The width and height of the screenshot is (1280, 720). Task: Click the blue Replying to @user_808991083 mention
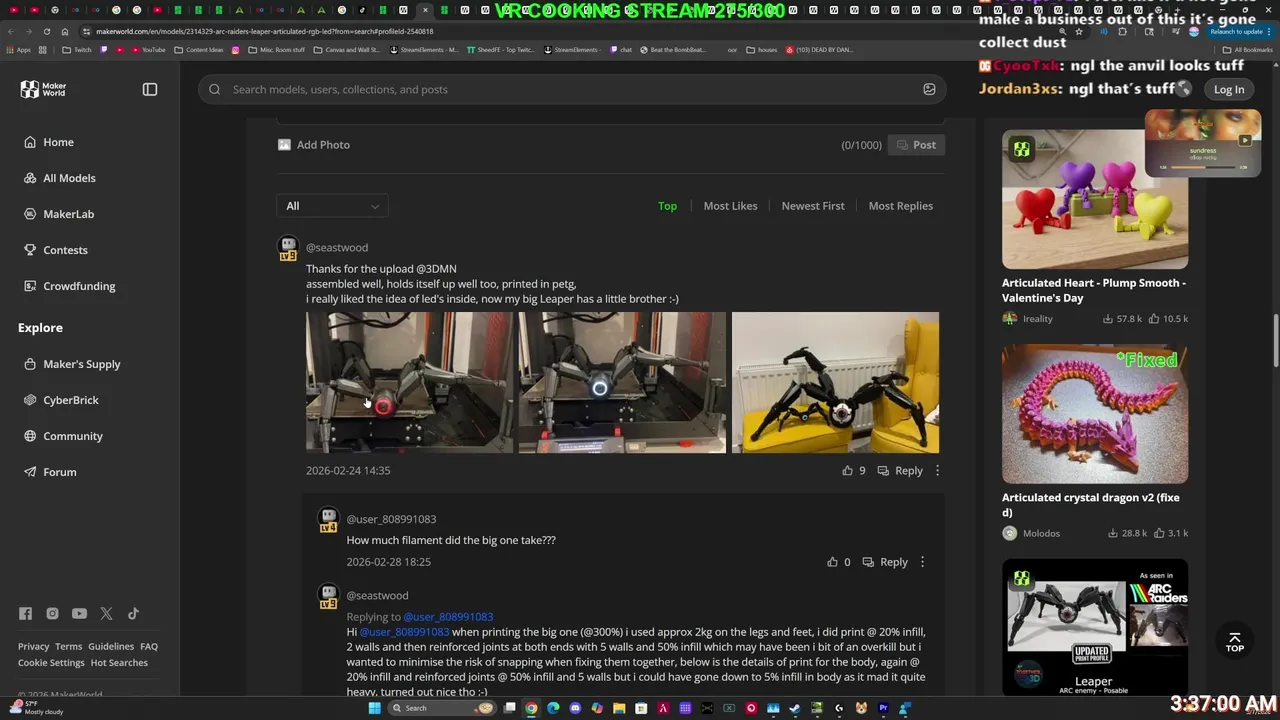point(448,617)
